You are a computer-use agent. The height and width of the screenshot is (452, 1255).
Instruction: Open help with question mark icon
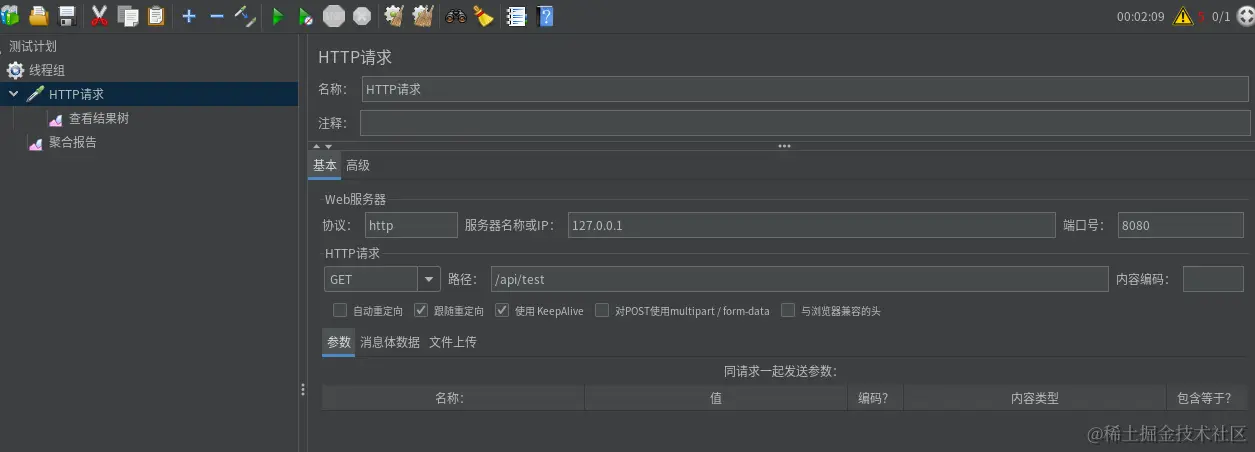pos(545,16)
